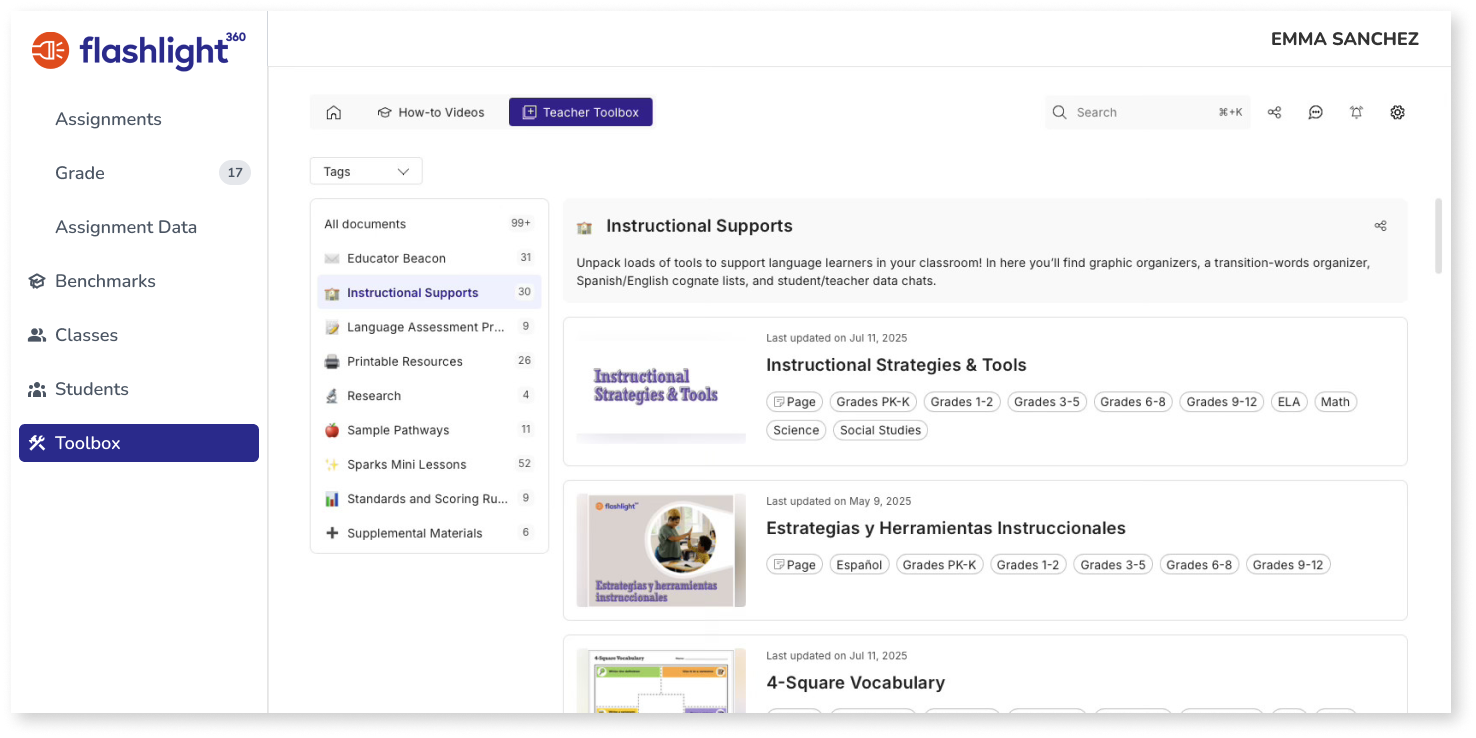This screenshot has height=738, width=1476.
Task: Select the Supplemental Materials category
Action: (429, 533)
